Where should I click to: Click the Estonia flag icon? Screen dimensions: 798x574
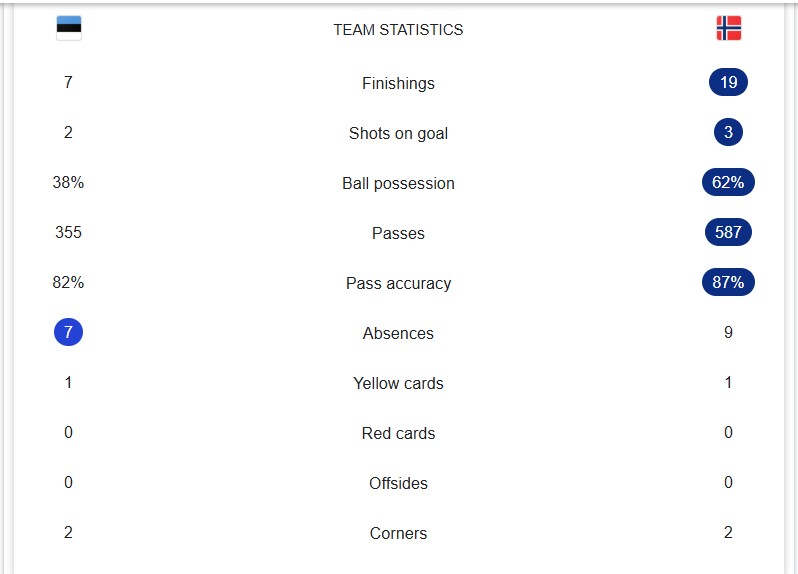[x=69, y=28]
